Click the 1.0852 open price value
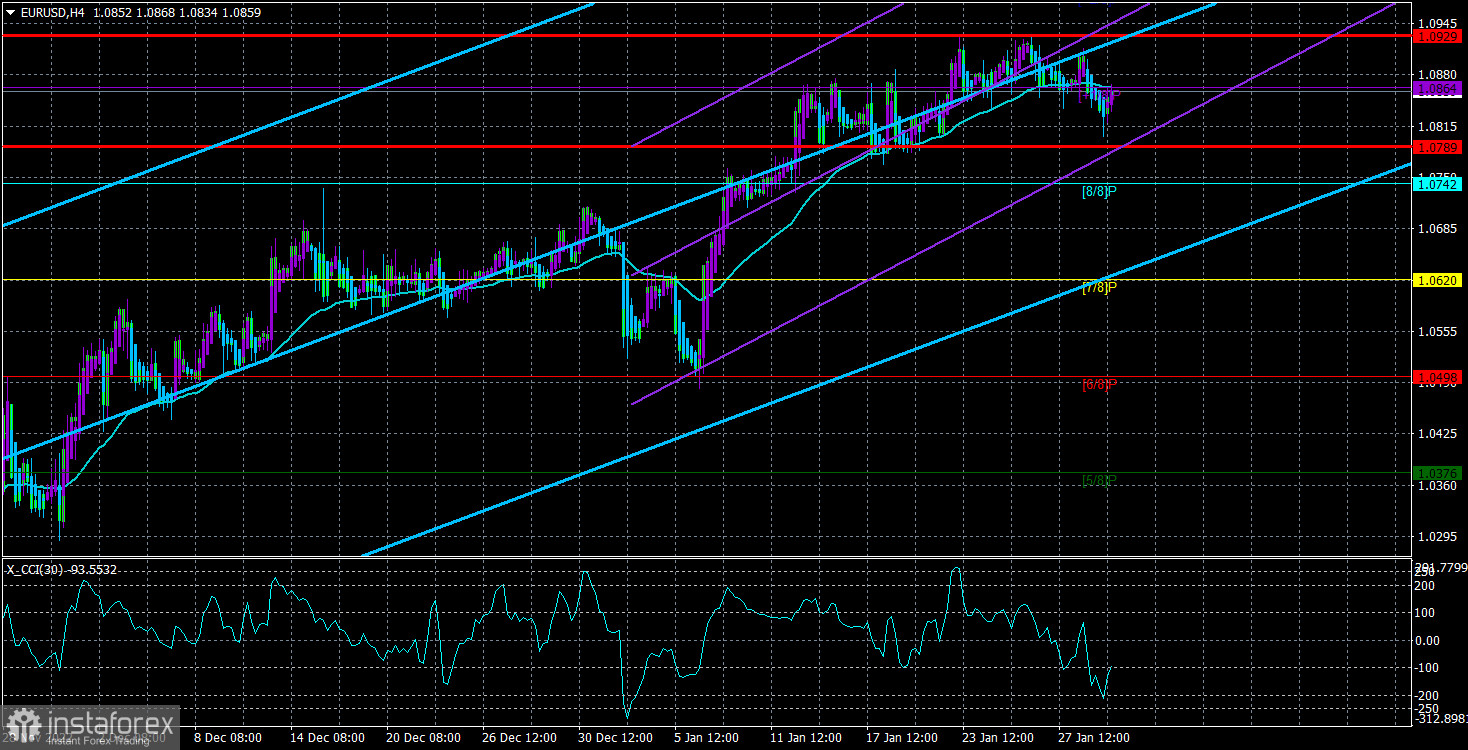 [x=110, y=12]
